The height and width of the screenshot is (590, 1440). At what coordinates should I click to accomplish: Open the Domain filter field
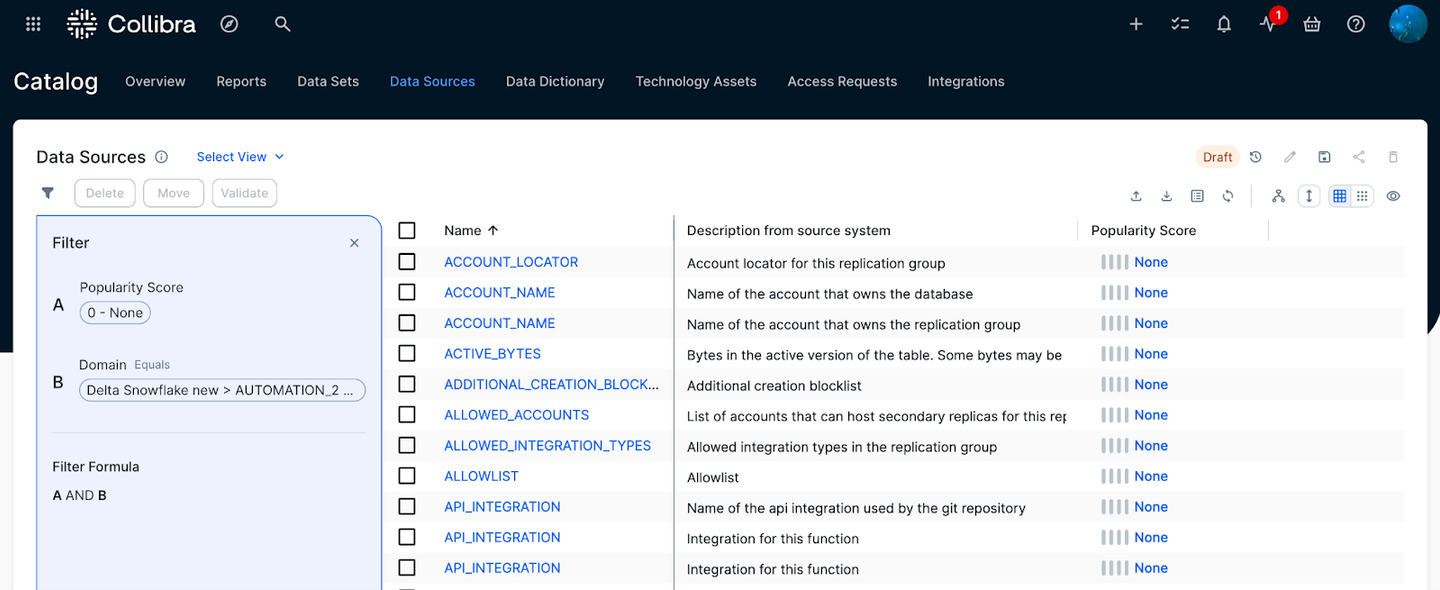pyautogui.click(x=221, y=390)
